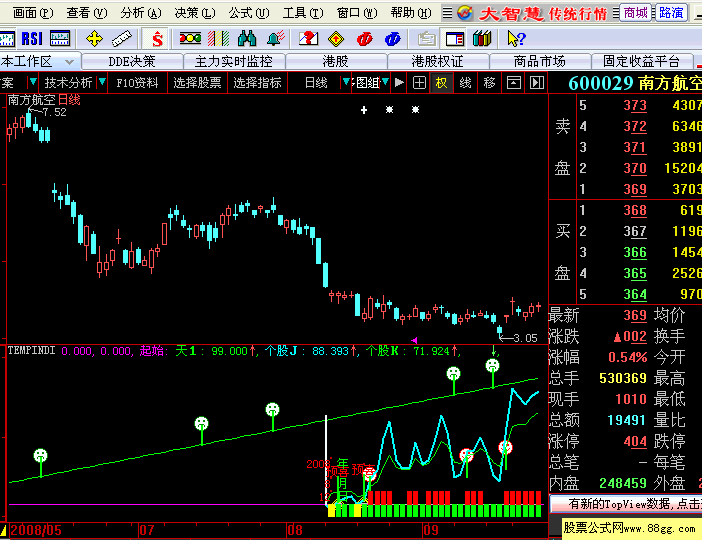Click the RSI indicator toolbar icon
702x540 pixels.
pos(32,39)
